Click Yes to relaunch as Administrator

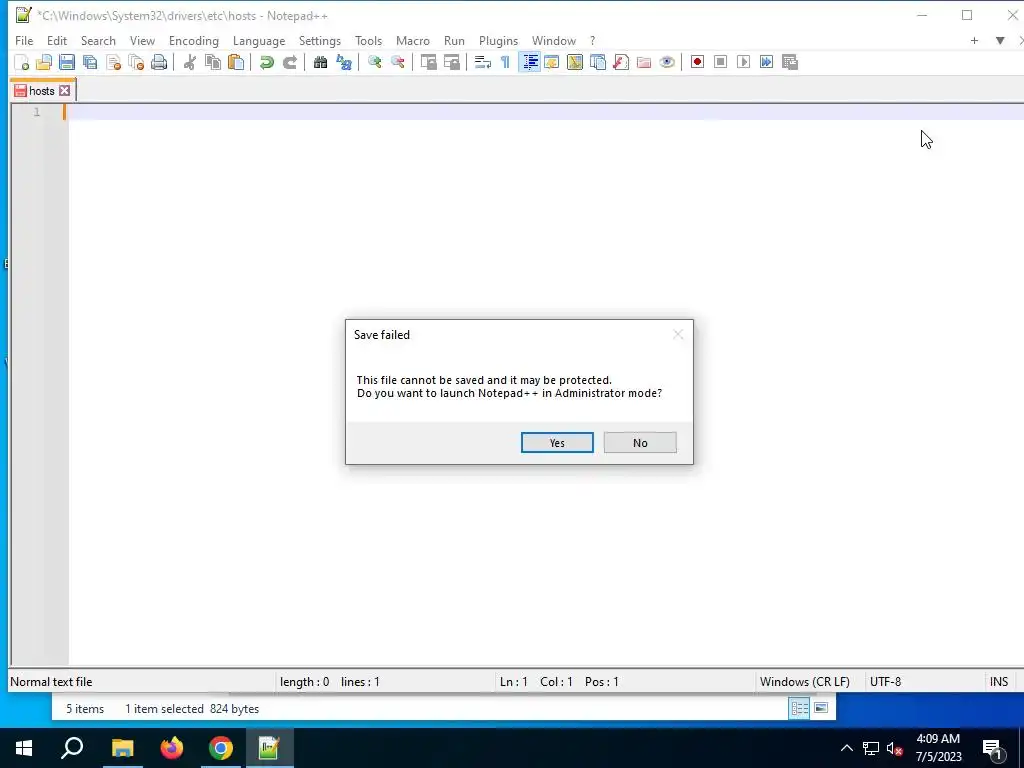(x=557, y=443)
